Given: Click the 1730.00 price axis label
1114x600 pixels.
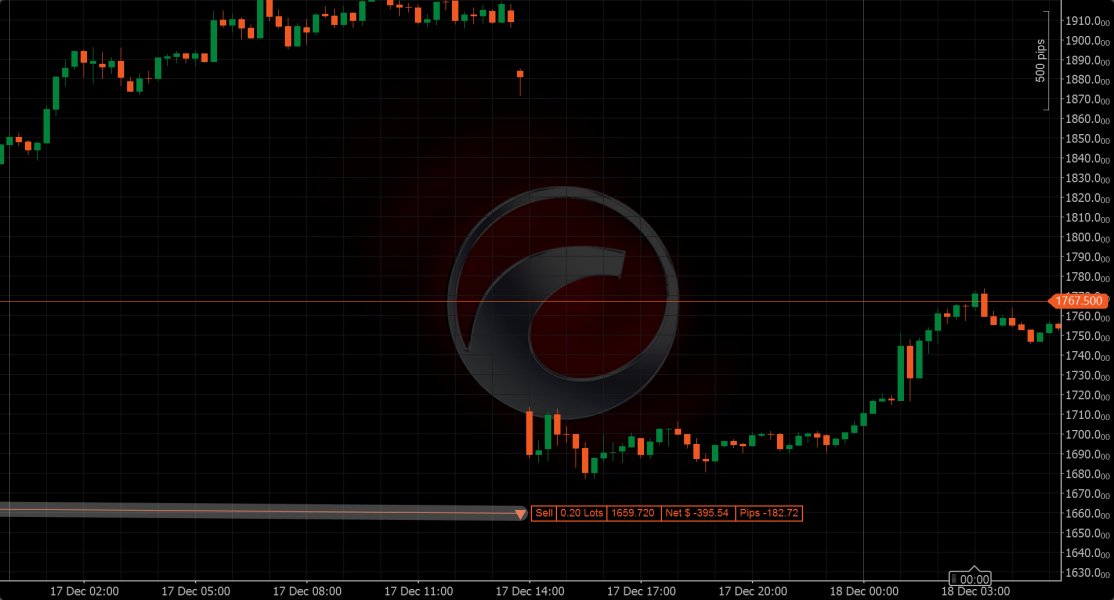Looking at the screenshot, I should coord(1087,376).
